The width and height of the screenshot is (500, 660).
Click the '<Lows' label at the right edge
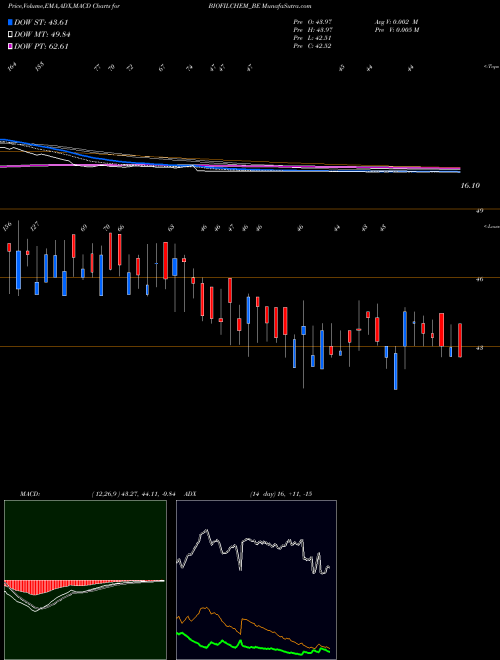[491, 226]
